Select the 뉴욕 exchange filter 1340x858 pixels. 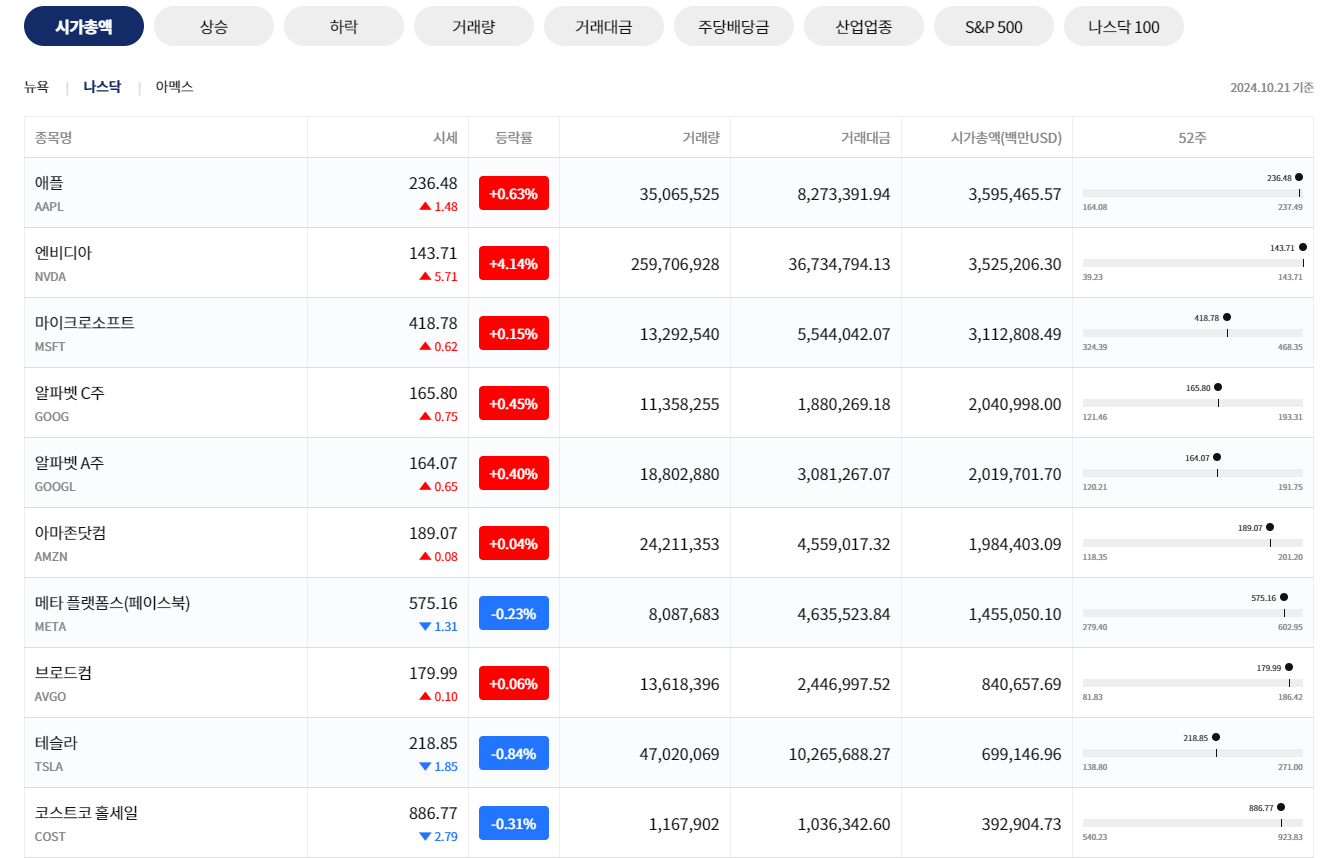(36, 87)
